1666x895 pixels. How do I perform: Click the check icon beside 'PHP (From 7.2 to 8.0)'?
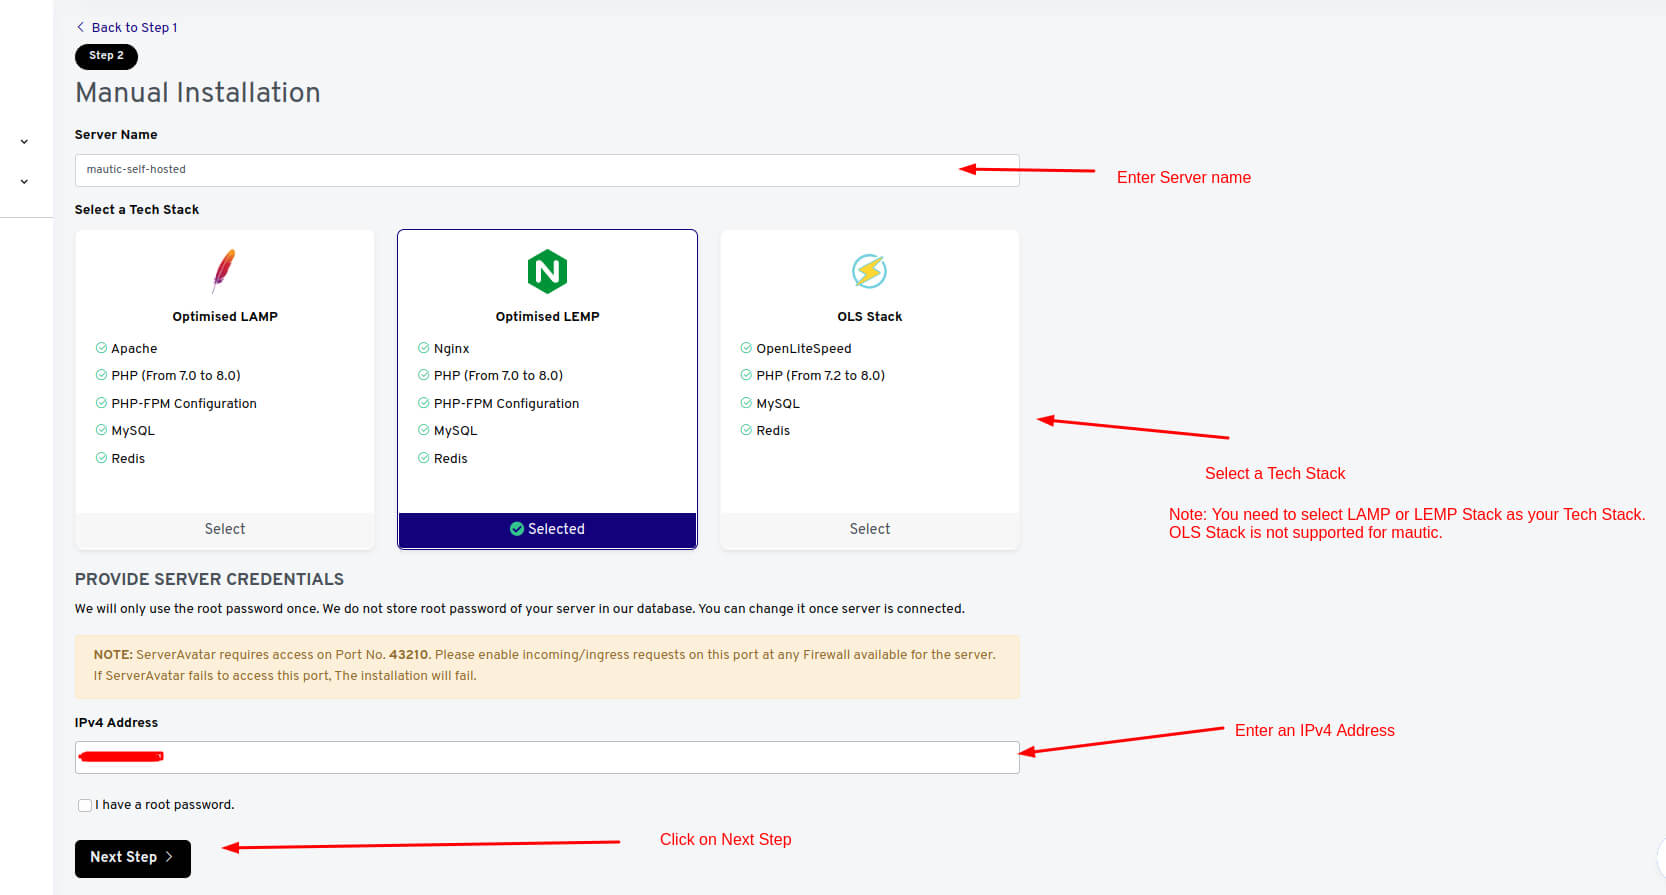click(746, 375)
